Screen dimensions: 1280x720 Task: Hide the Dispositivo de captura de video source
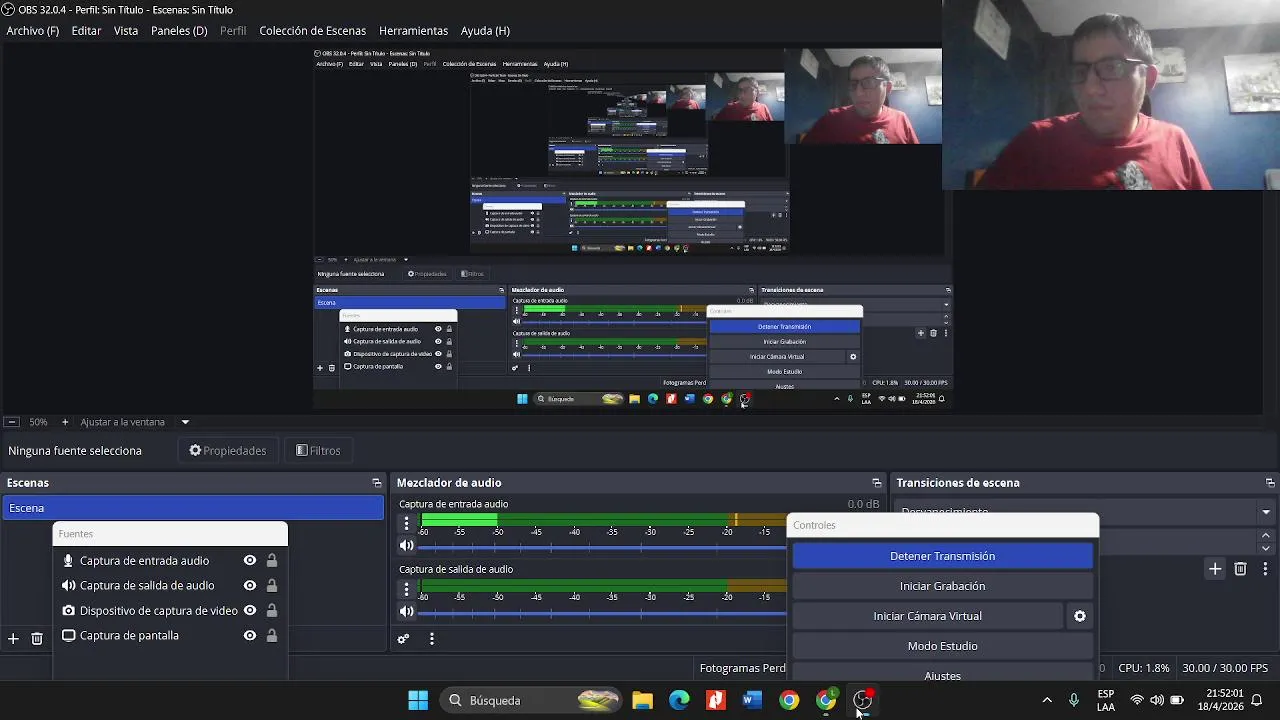coord(250,611)
